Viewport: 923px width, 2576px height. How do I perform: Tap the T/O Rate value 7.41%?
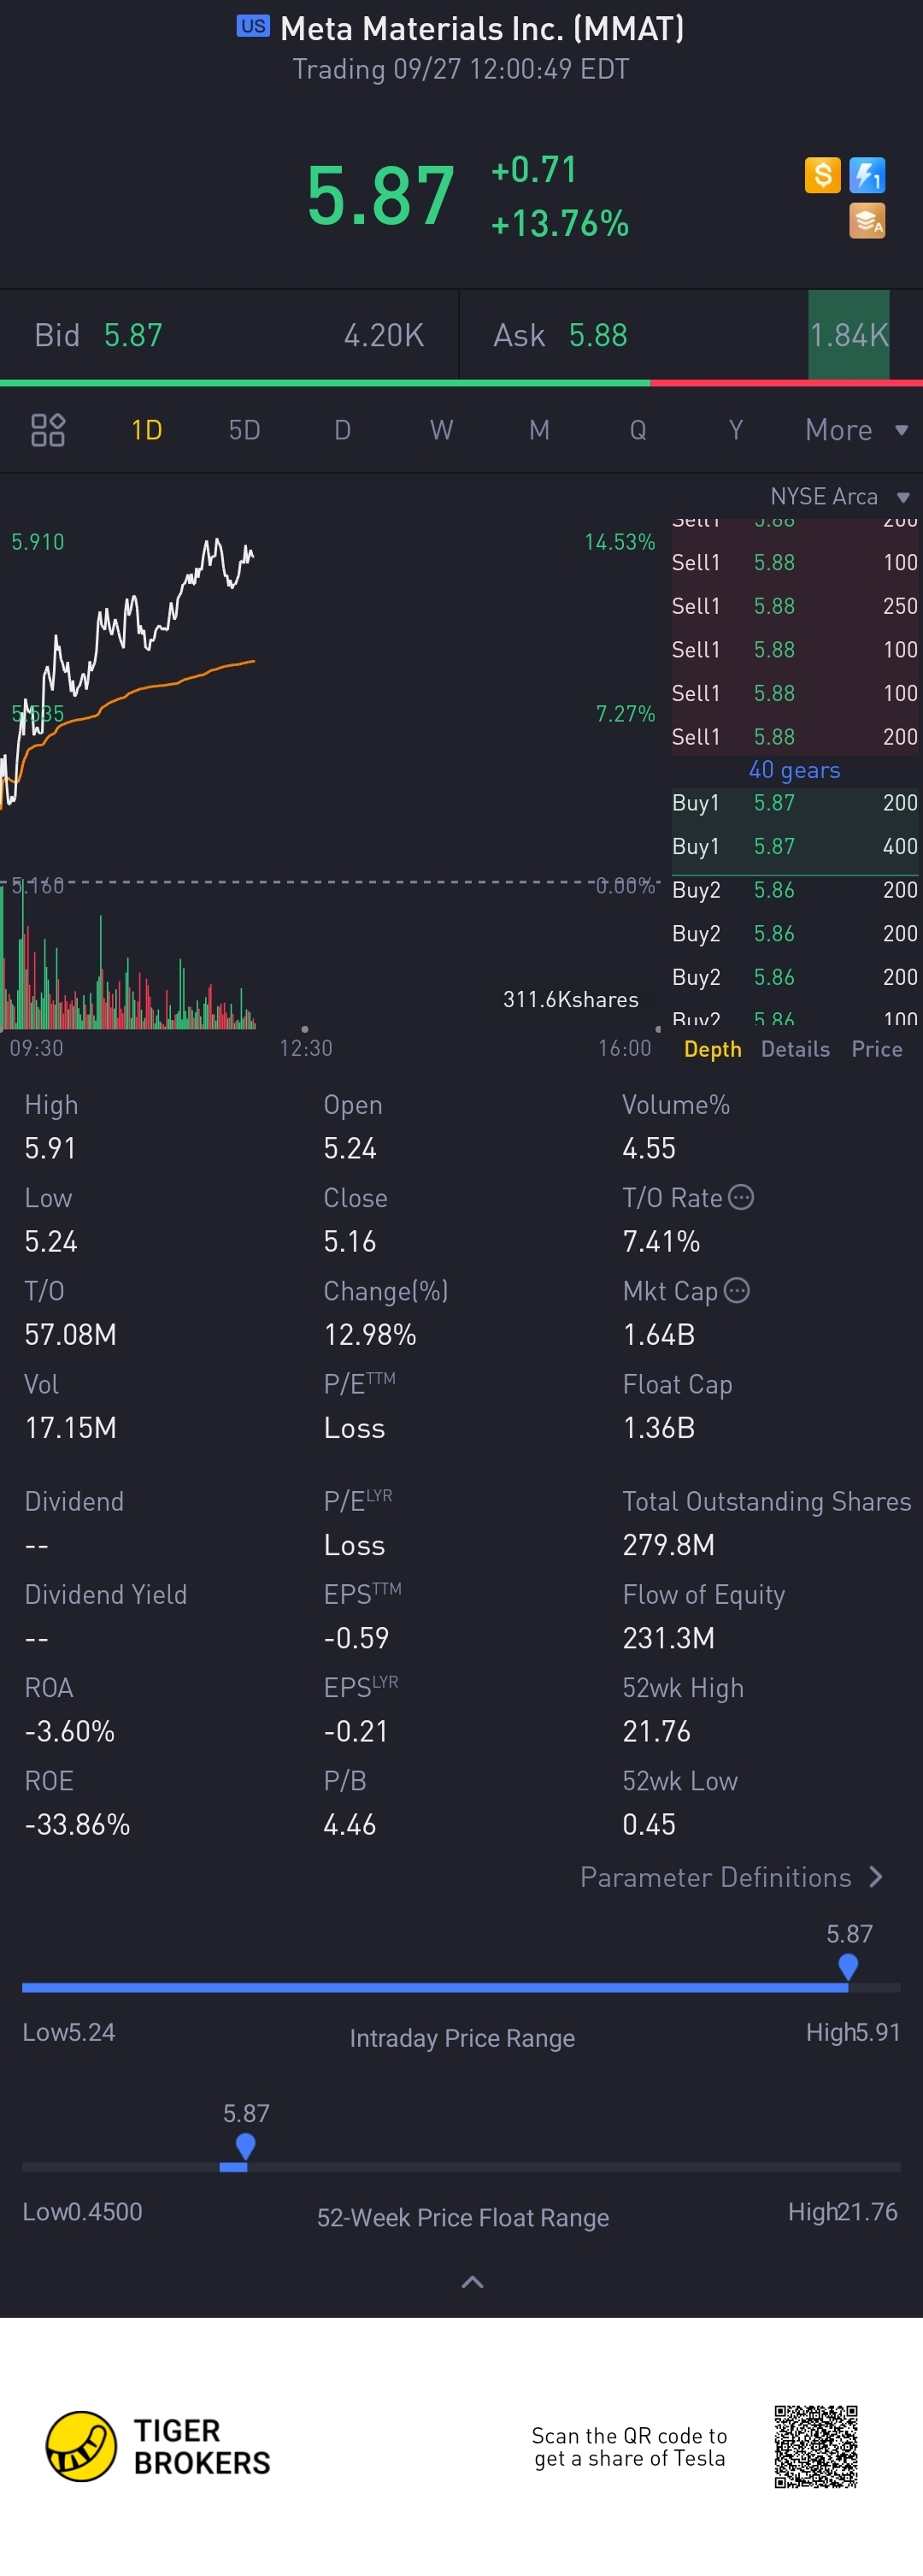pos(661,1241)
